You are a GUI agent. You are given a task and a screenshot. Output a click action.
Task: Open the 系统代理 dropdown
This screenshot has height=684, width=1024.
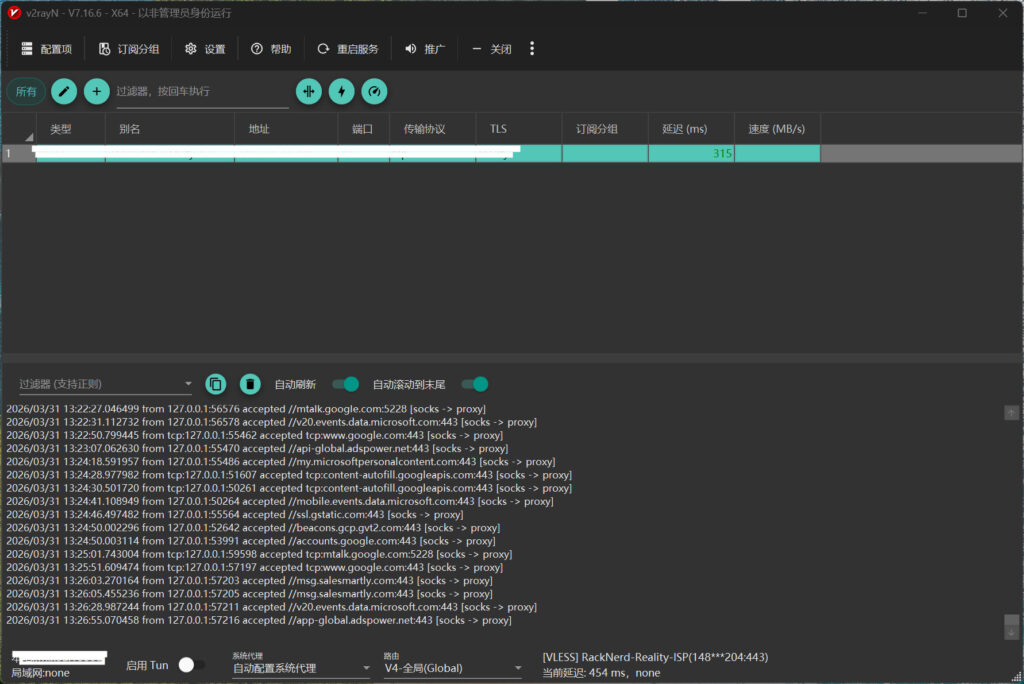[300, 668]
